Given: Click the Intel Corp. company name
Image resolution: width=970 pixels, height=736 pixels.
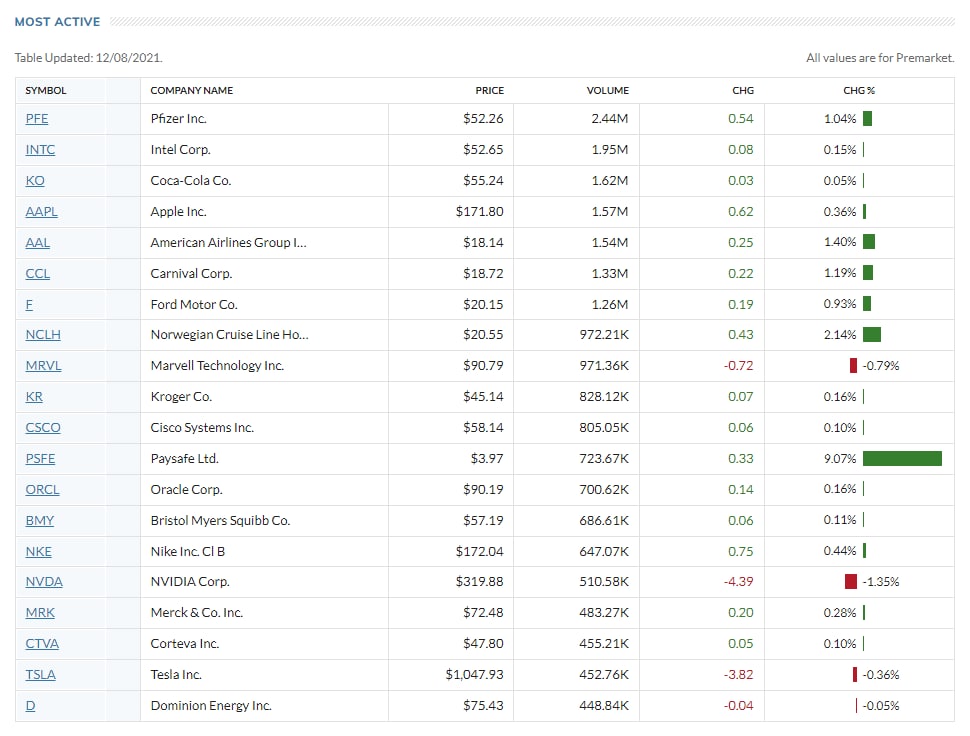Looking at the screenshot, I should click(181, 150).
